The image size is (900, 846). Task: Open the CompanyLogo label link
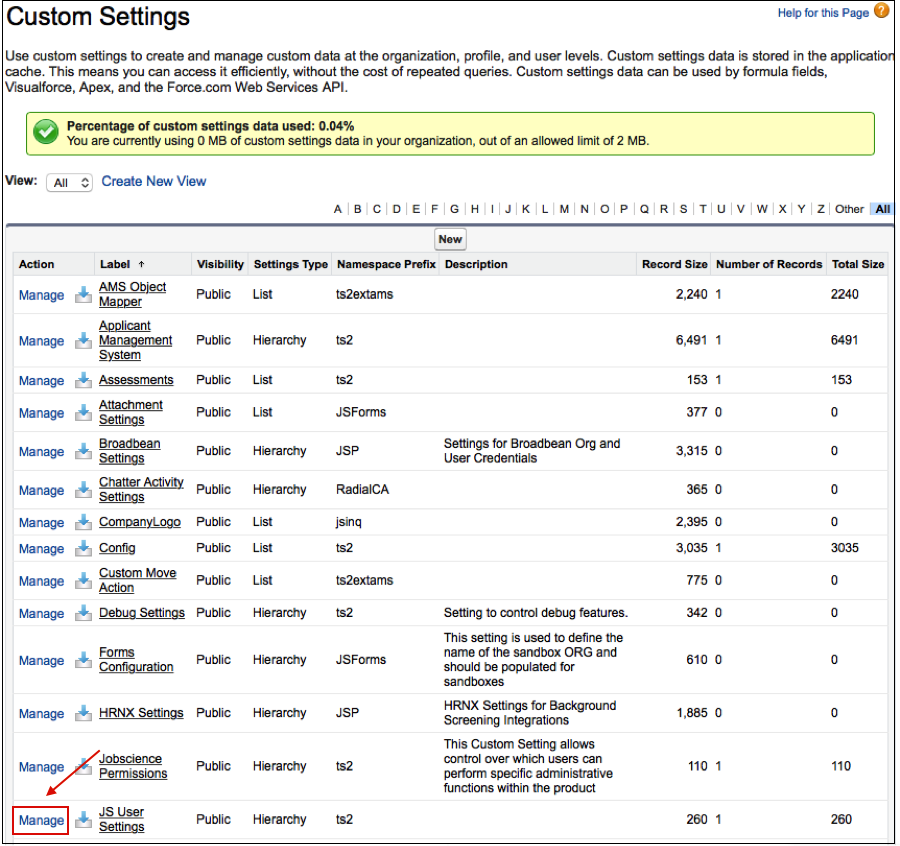click(139, 522)
